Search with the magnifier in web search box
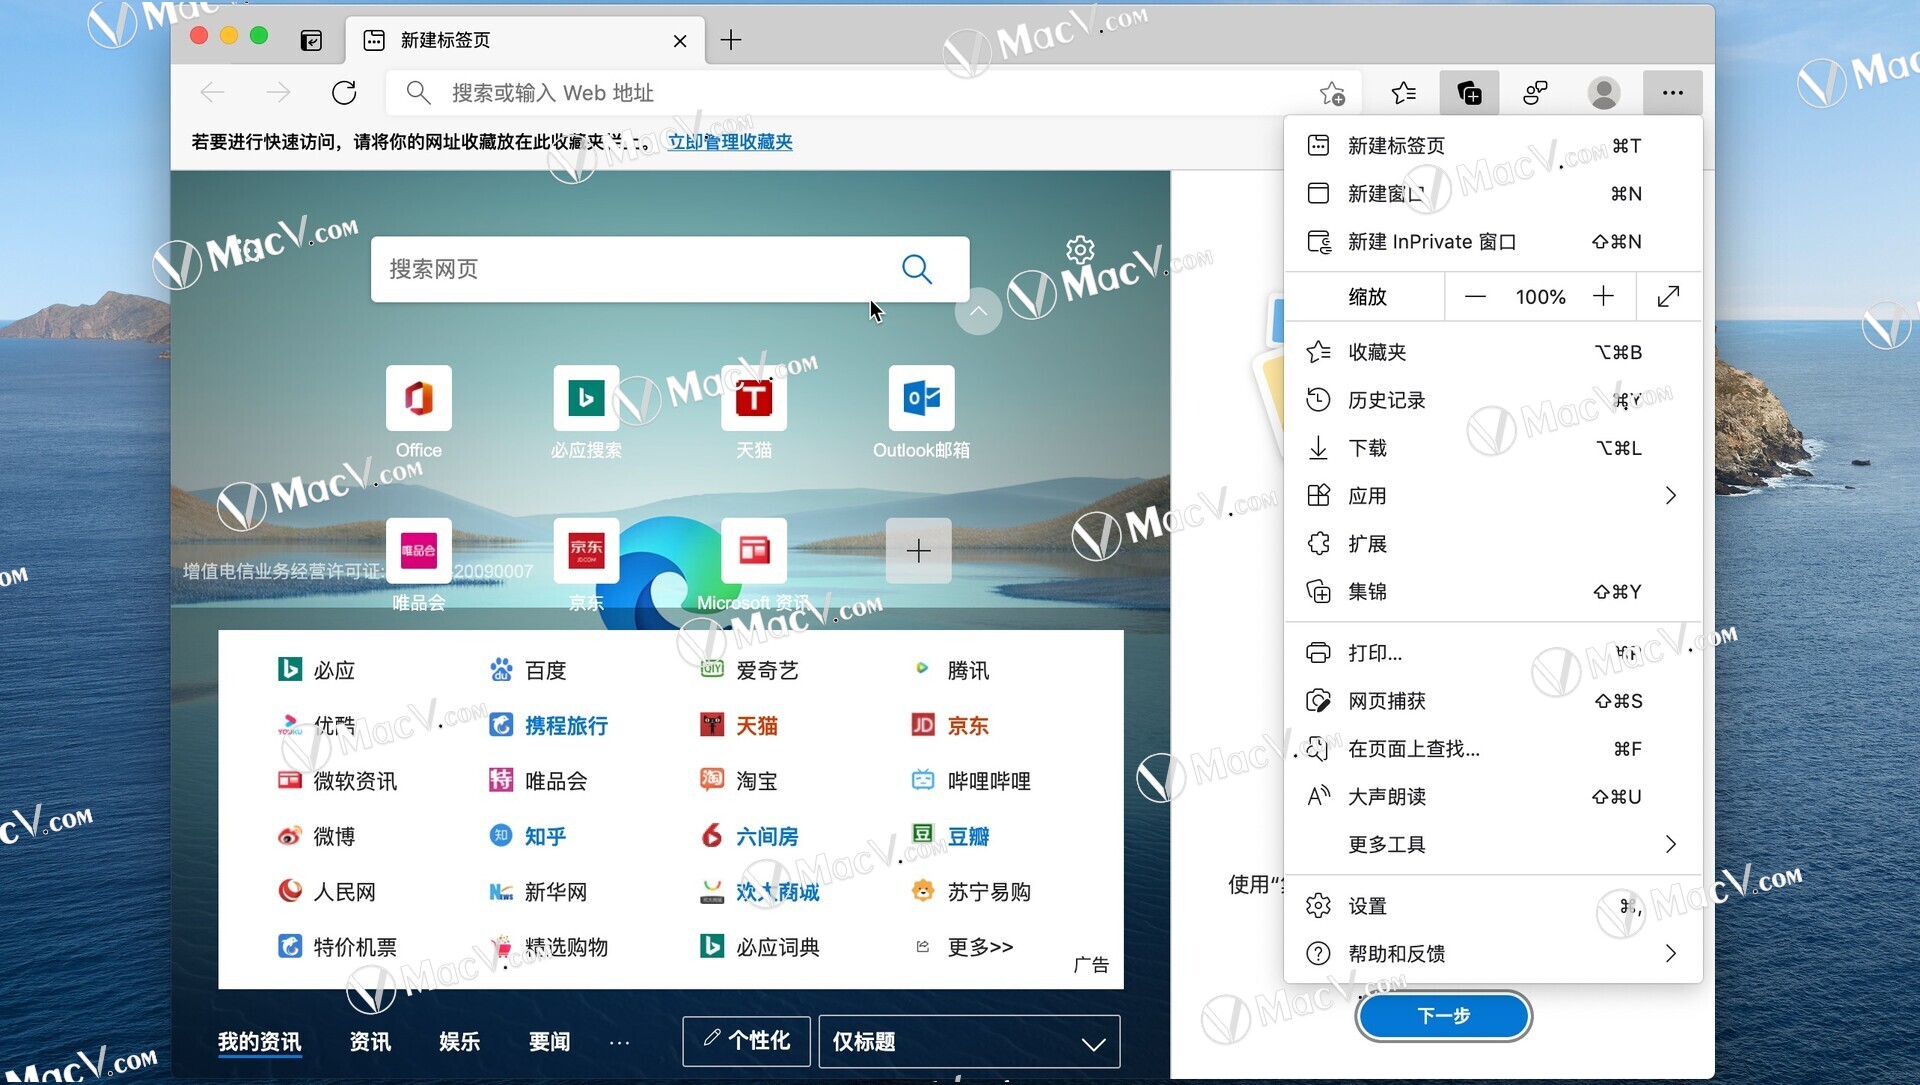Image resolution: width=1920 pixels, height=1085 pixels. click(917, 269)
